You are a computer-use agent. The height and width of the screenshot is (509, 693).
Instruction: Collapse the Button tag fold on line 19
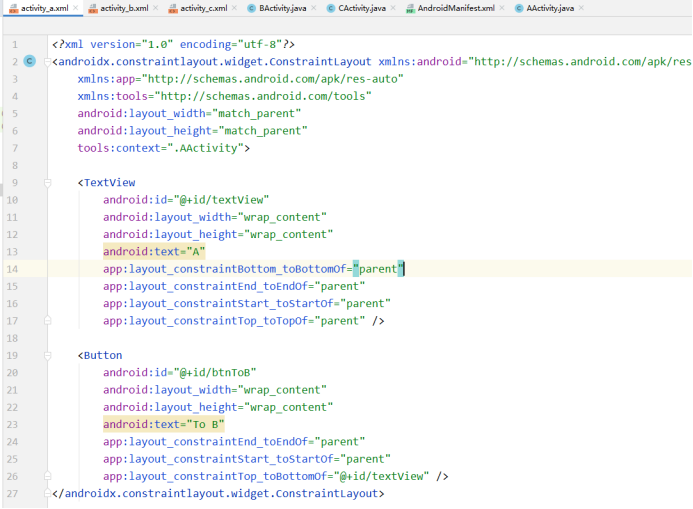tap(47, 356)
